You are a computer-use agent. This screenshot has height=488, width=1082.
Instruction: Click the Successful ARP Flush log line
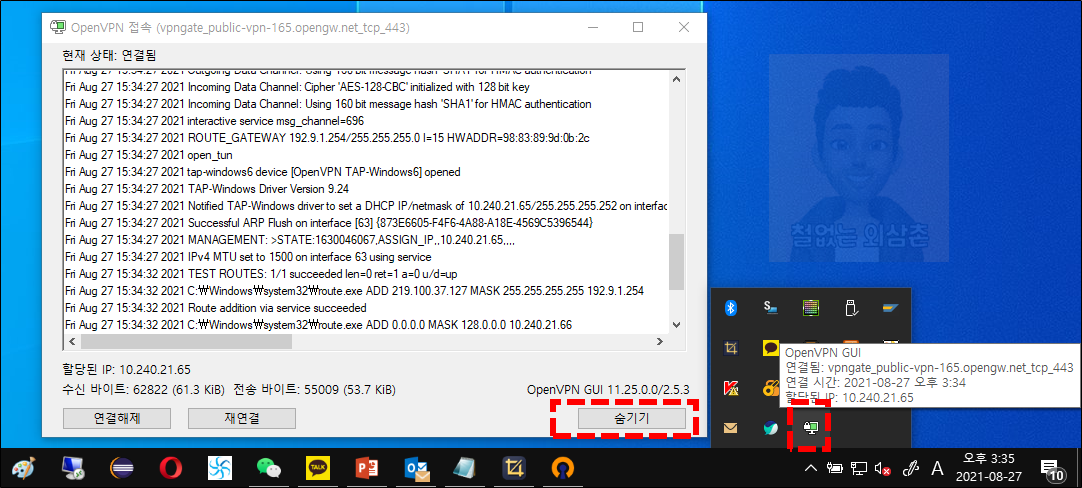[329, 222]
